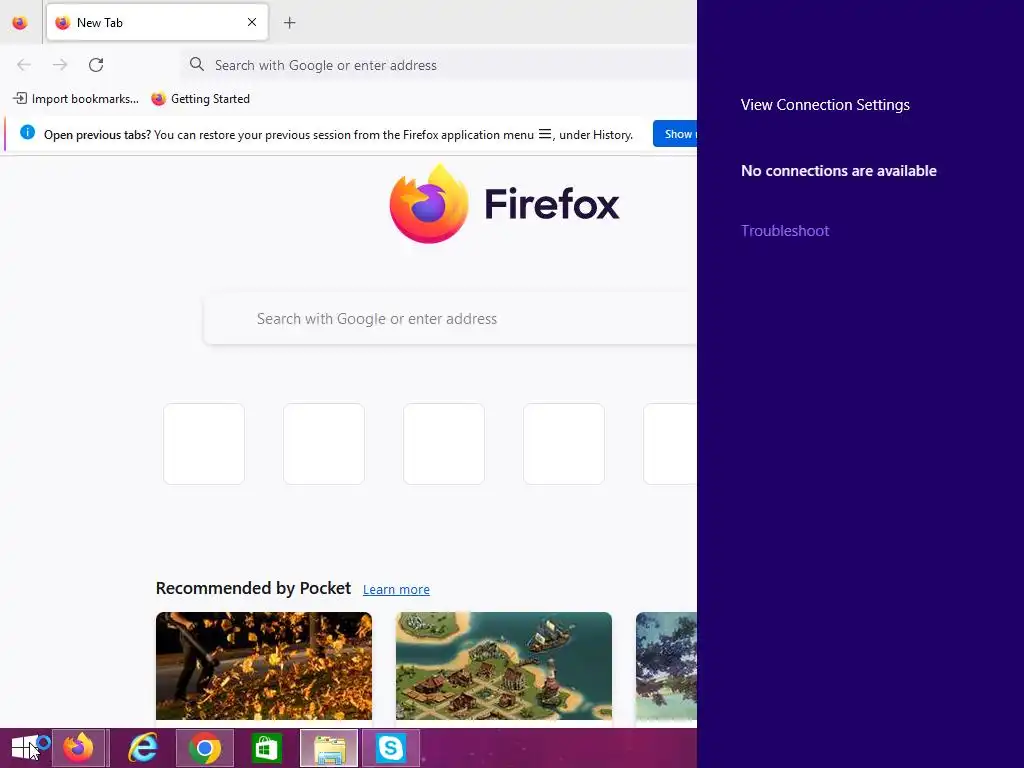This screenshot has height=768, width=1024.
Task: Click the browser back arrow
Action: (24, 65)
